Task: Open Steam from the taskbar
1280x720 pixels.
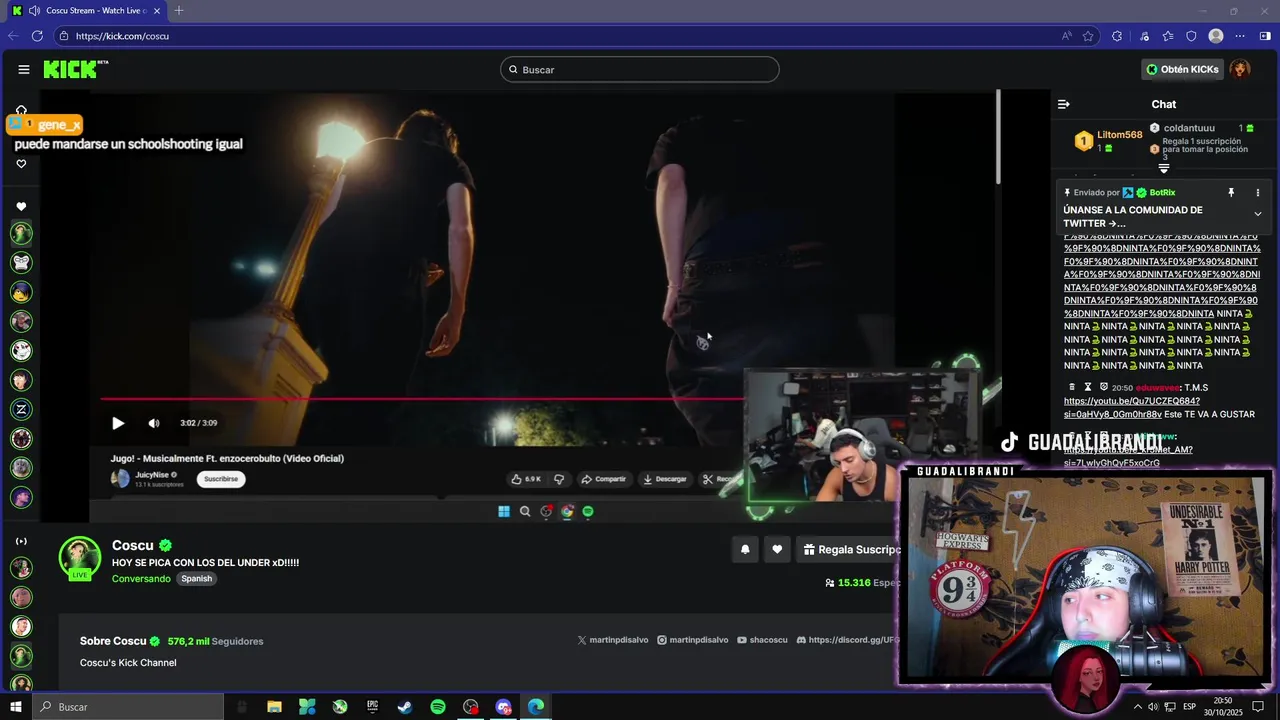Action: point(405,707)
